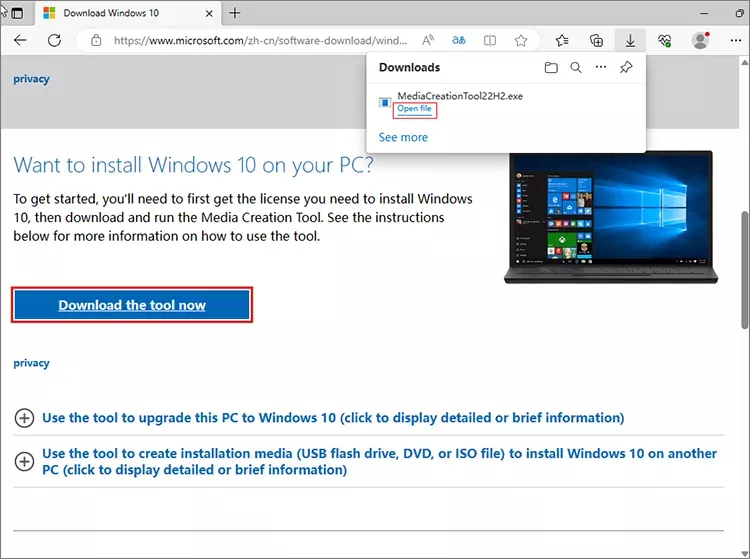Viewport: 750px width, 559px height.
Task: Reload the page with the refresh icon
Action: pos(55,40)
